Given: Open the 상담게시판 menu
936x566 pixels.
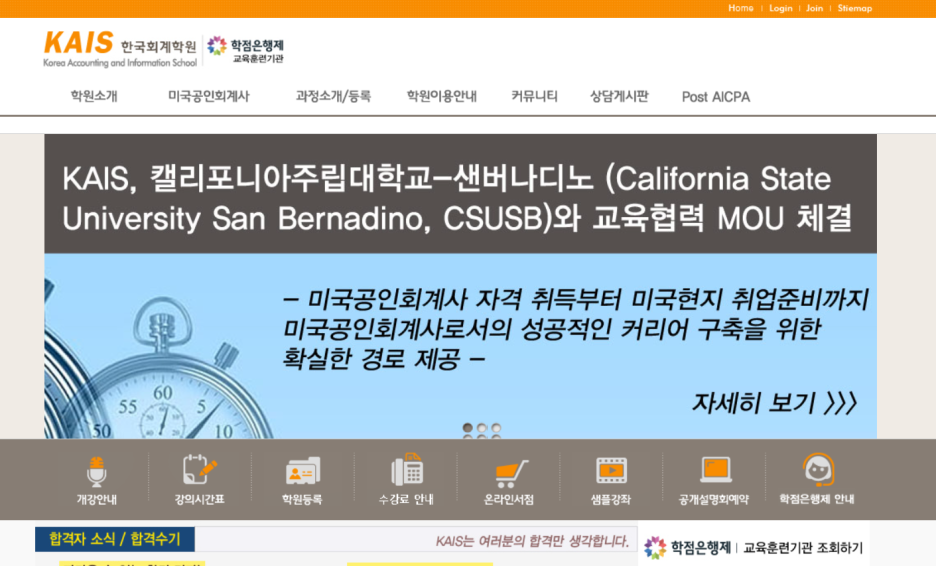Looking at the screenshot, I should [x=619, y=96].
